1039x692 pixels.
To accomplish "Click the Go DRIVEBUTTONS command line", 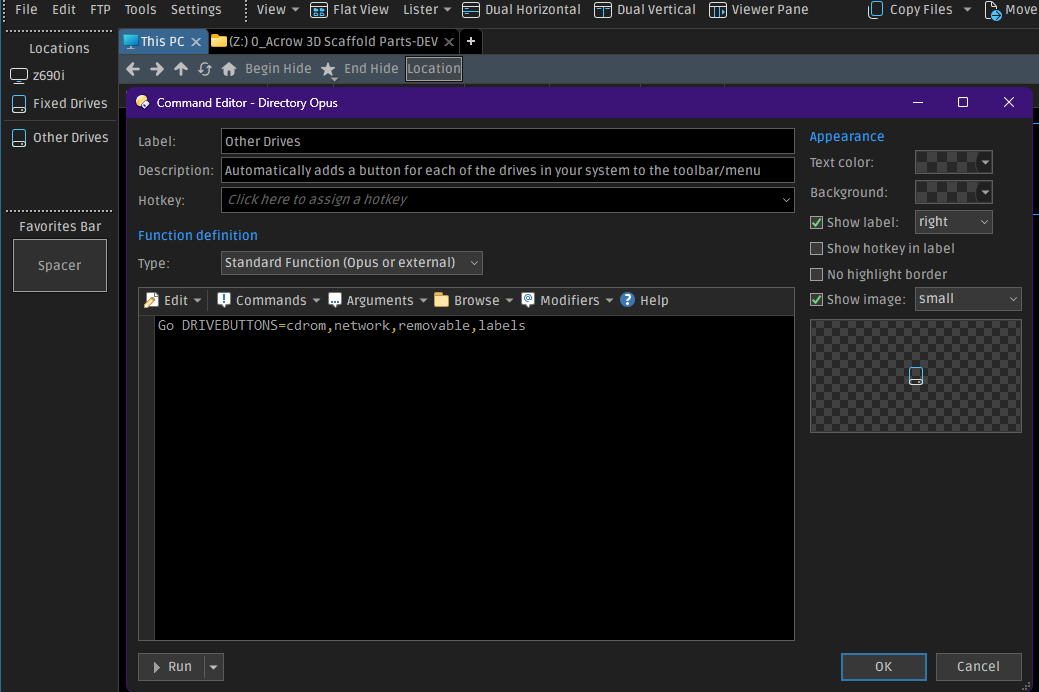I will 341,326.
